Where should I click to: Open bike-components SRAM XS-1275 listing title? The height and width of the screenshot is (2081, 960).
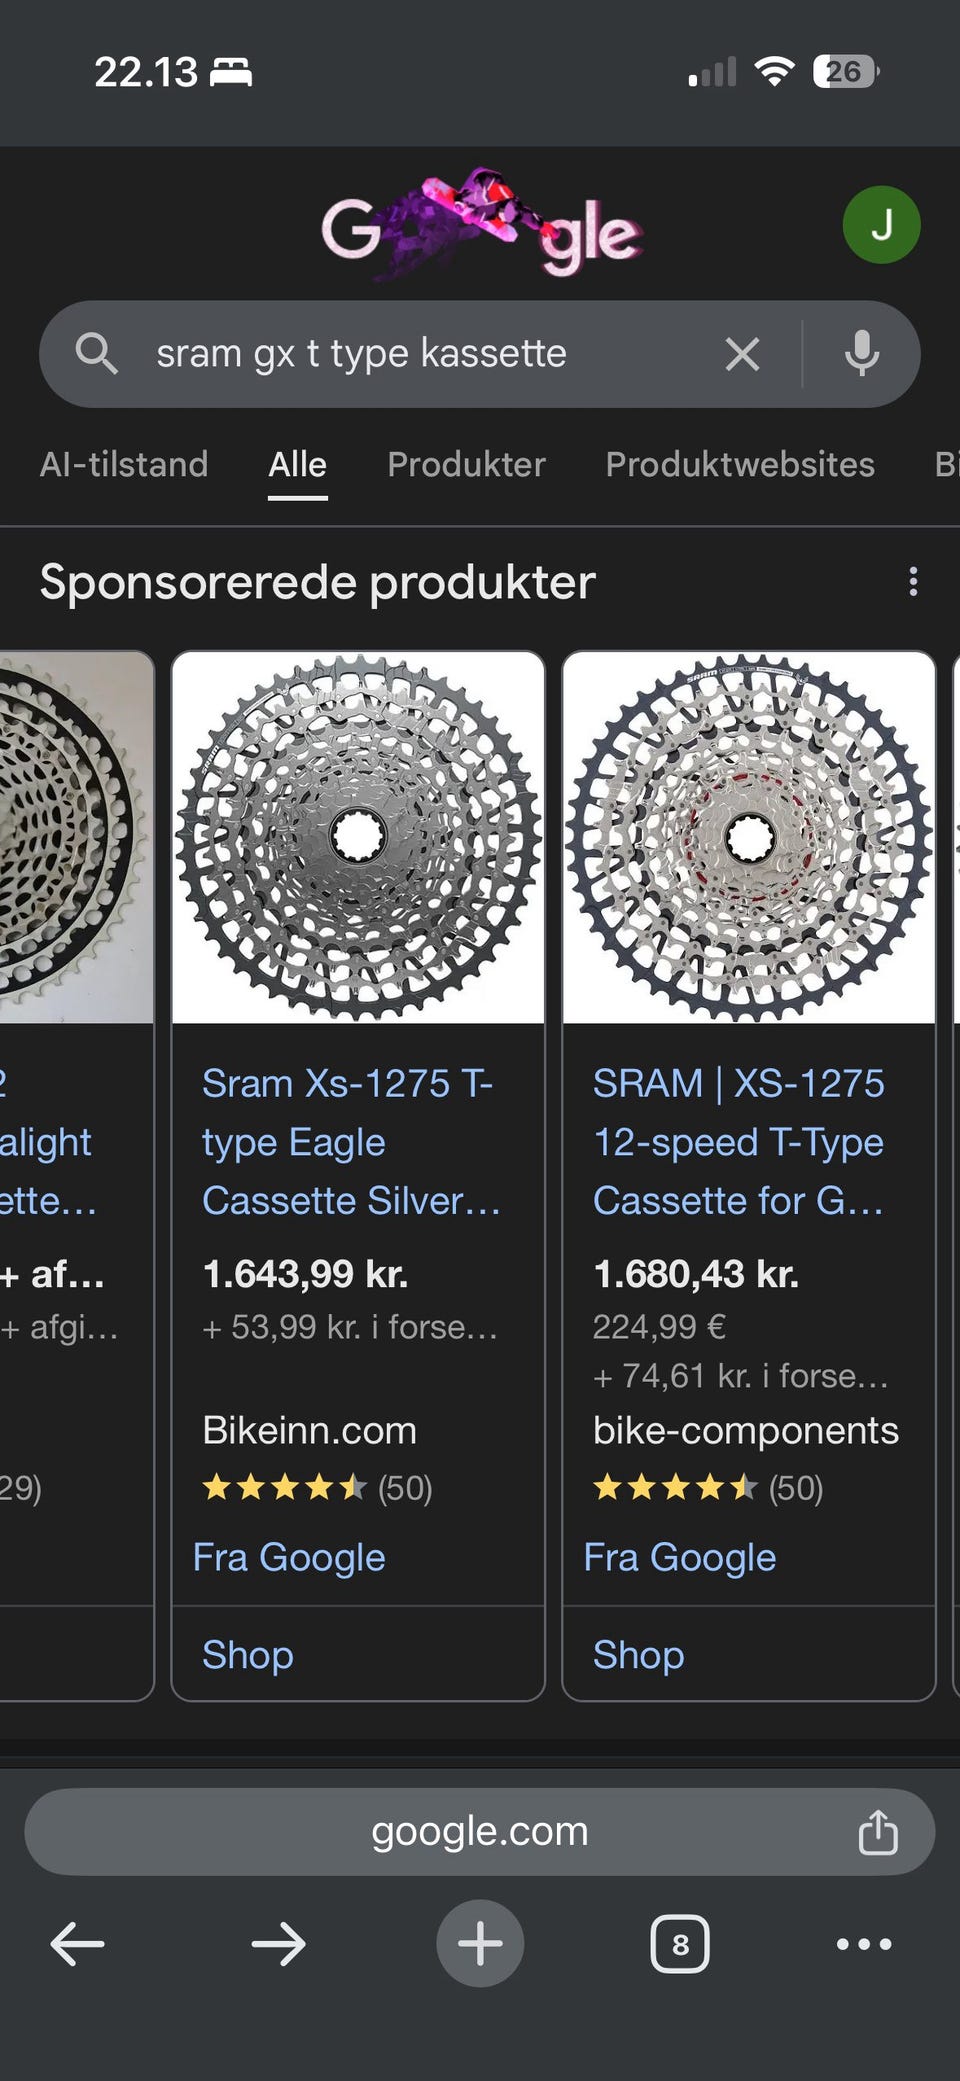(738, 1142)
